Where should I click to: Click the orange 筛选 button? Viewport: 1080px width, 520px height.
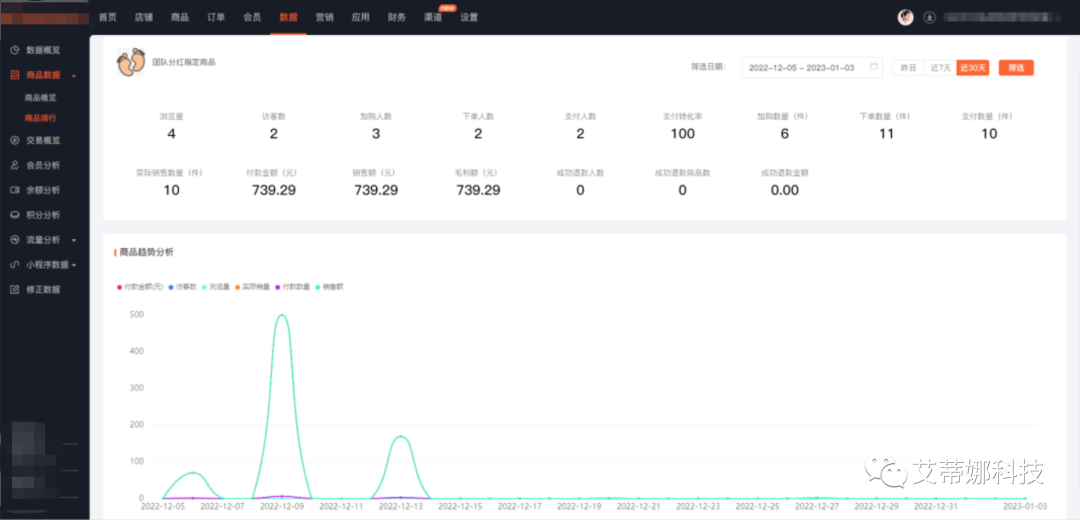(1016, 67)
